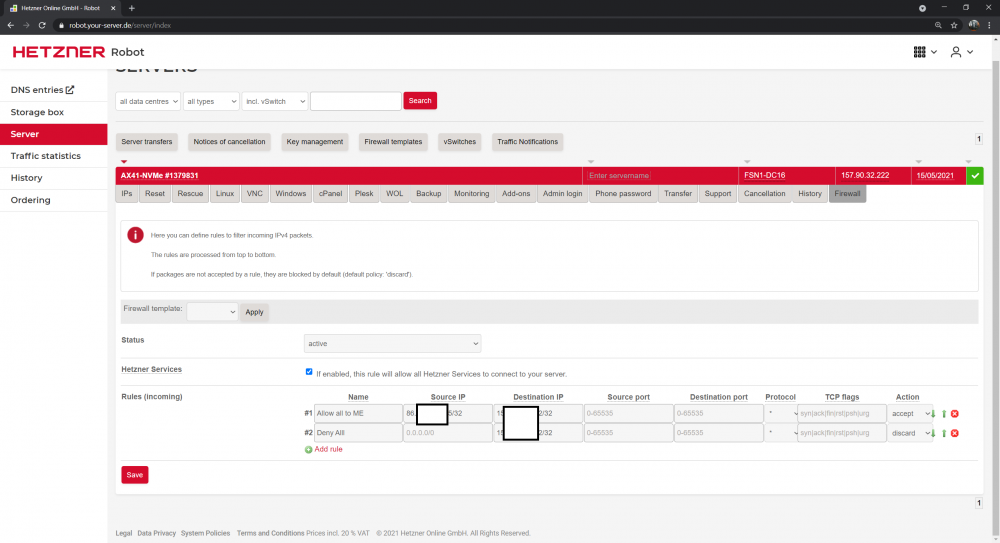Screen dimensions: 1000x543
Task: Open Key management button
Action: tap(314, 142)
